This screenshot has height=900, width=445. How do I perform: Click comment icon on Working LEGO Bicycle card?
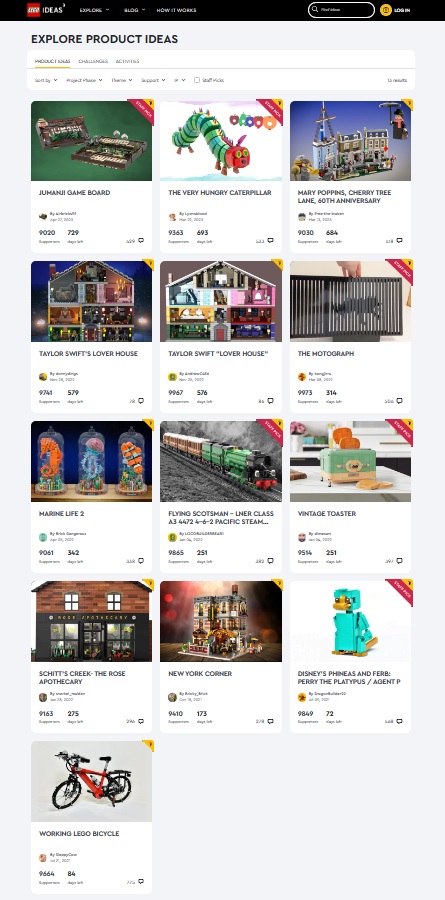click(x=141, y=882)
